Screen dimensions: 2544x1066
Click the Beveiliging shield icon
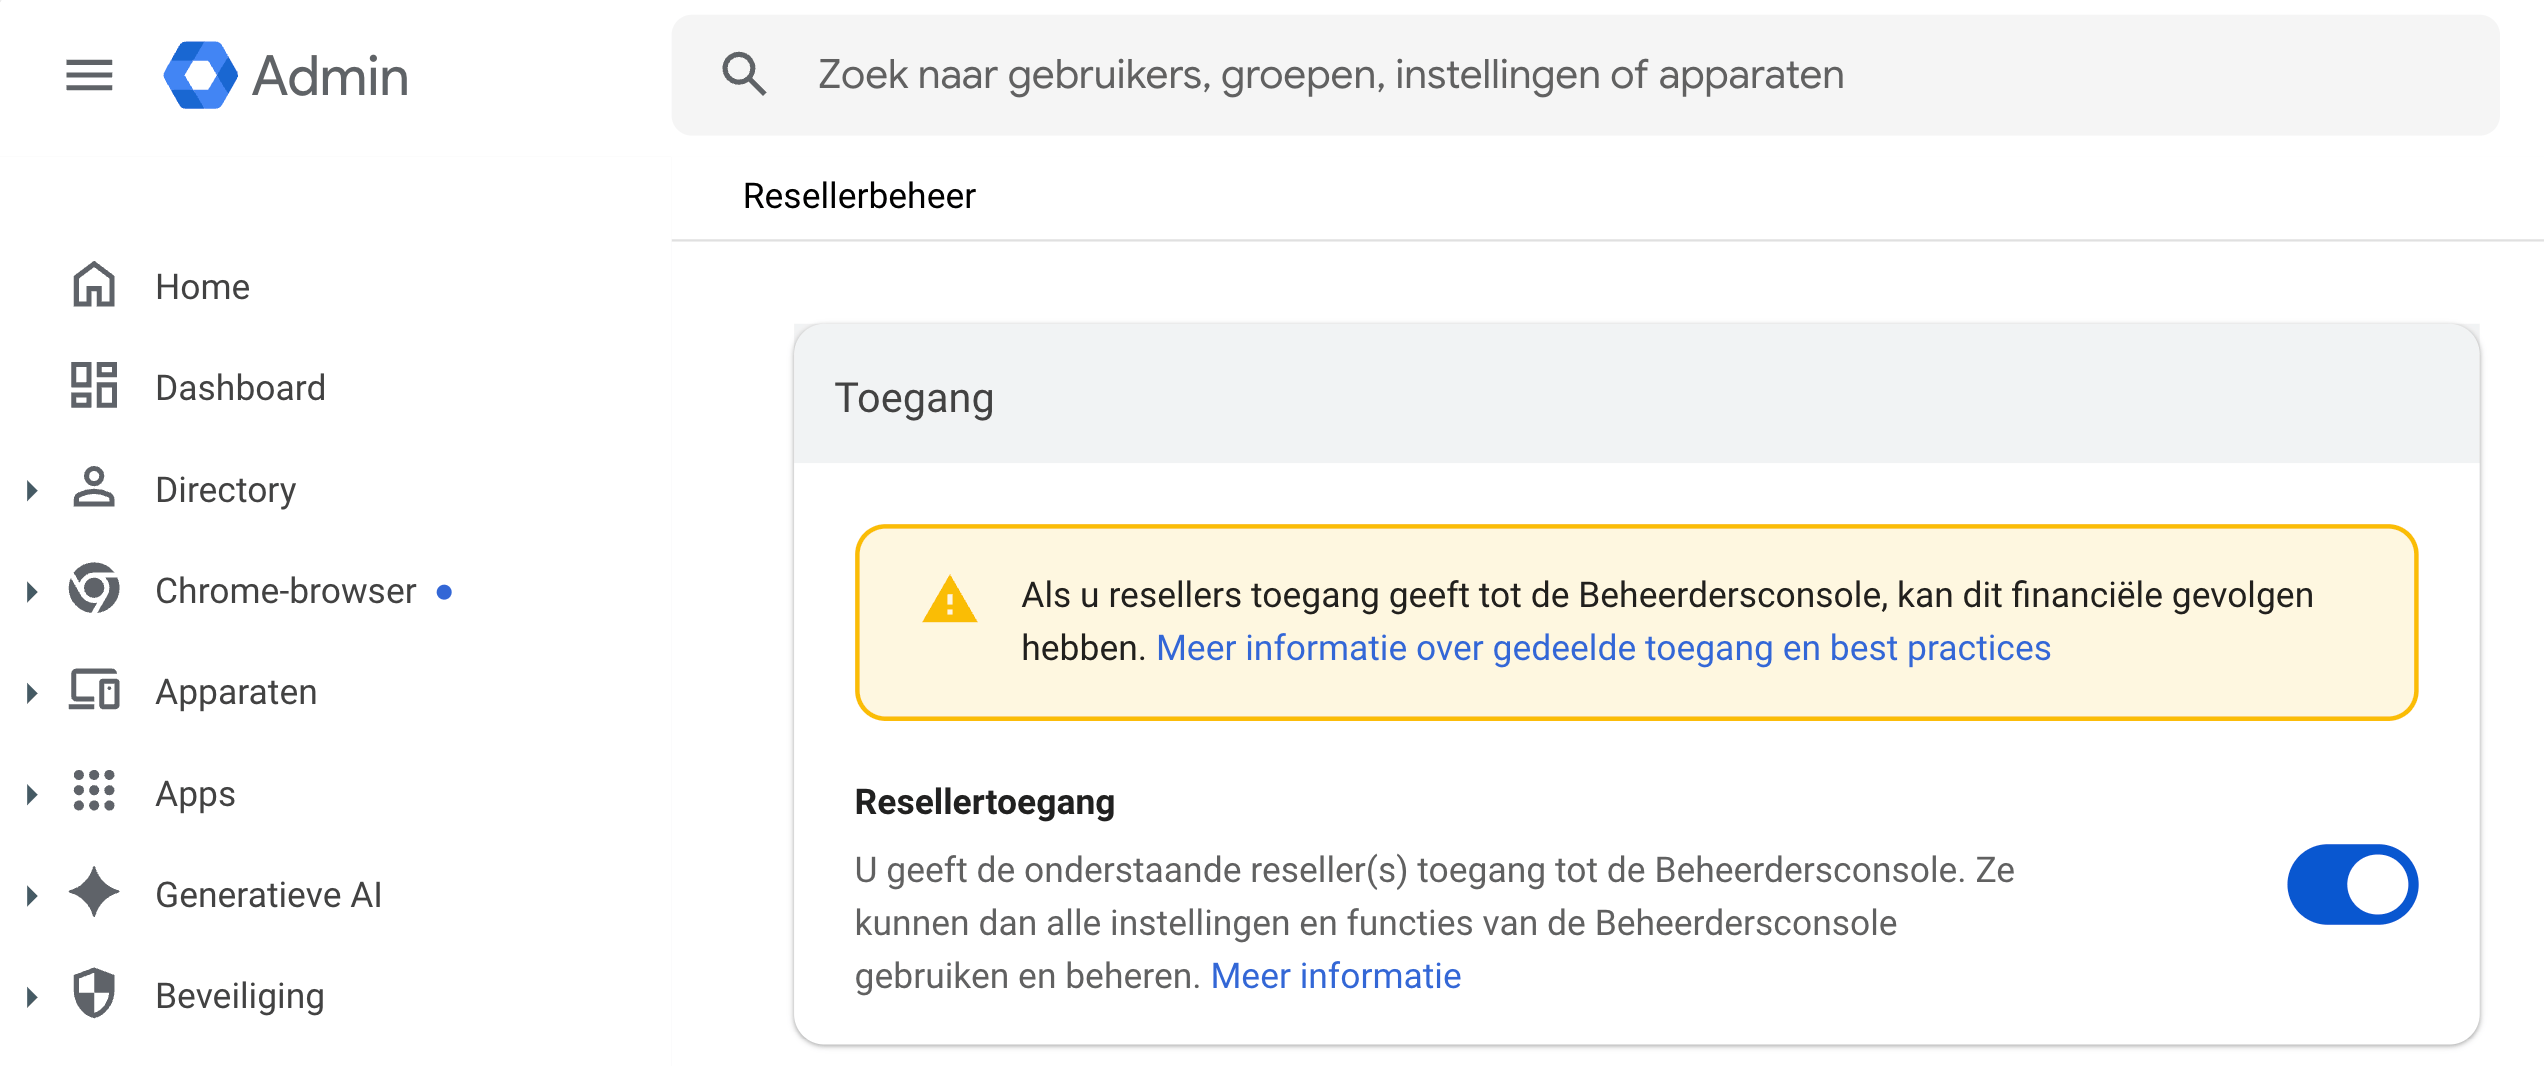tap(94, 994)
